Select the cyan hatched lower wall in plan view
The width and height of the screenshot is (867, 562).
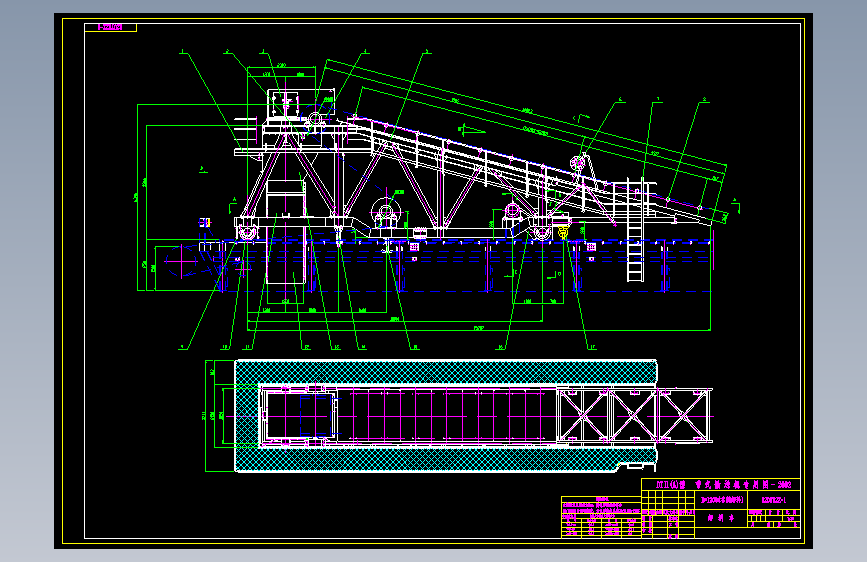click(446, 458)
